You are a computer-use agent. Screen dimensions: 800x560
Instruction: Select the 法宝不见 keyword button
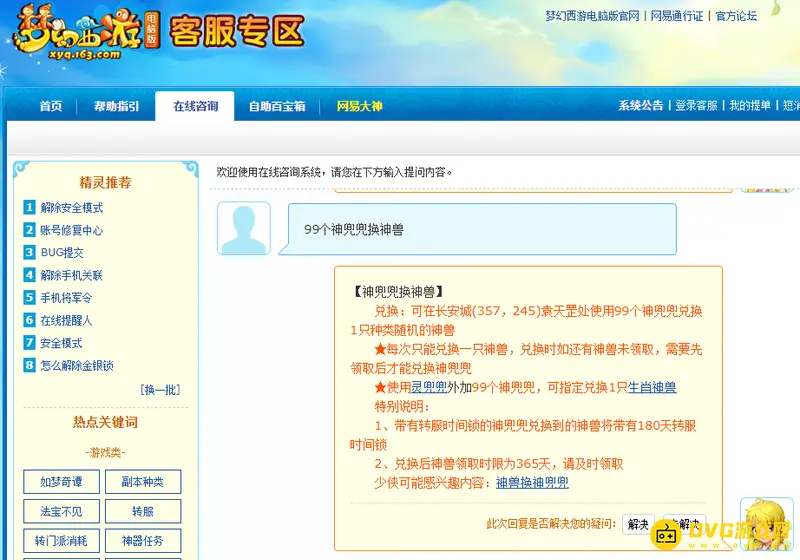pos(61,511)
